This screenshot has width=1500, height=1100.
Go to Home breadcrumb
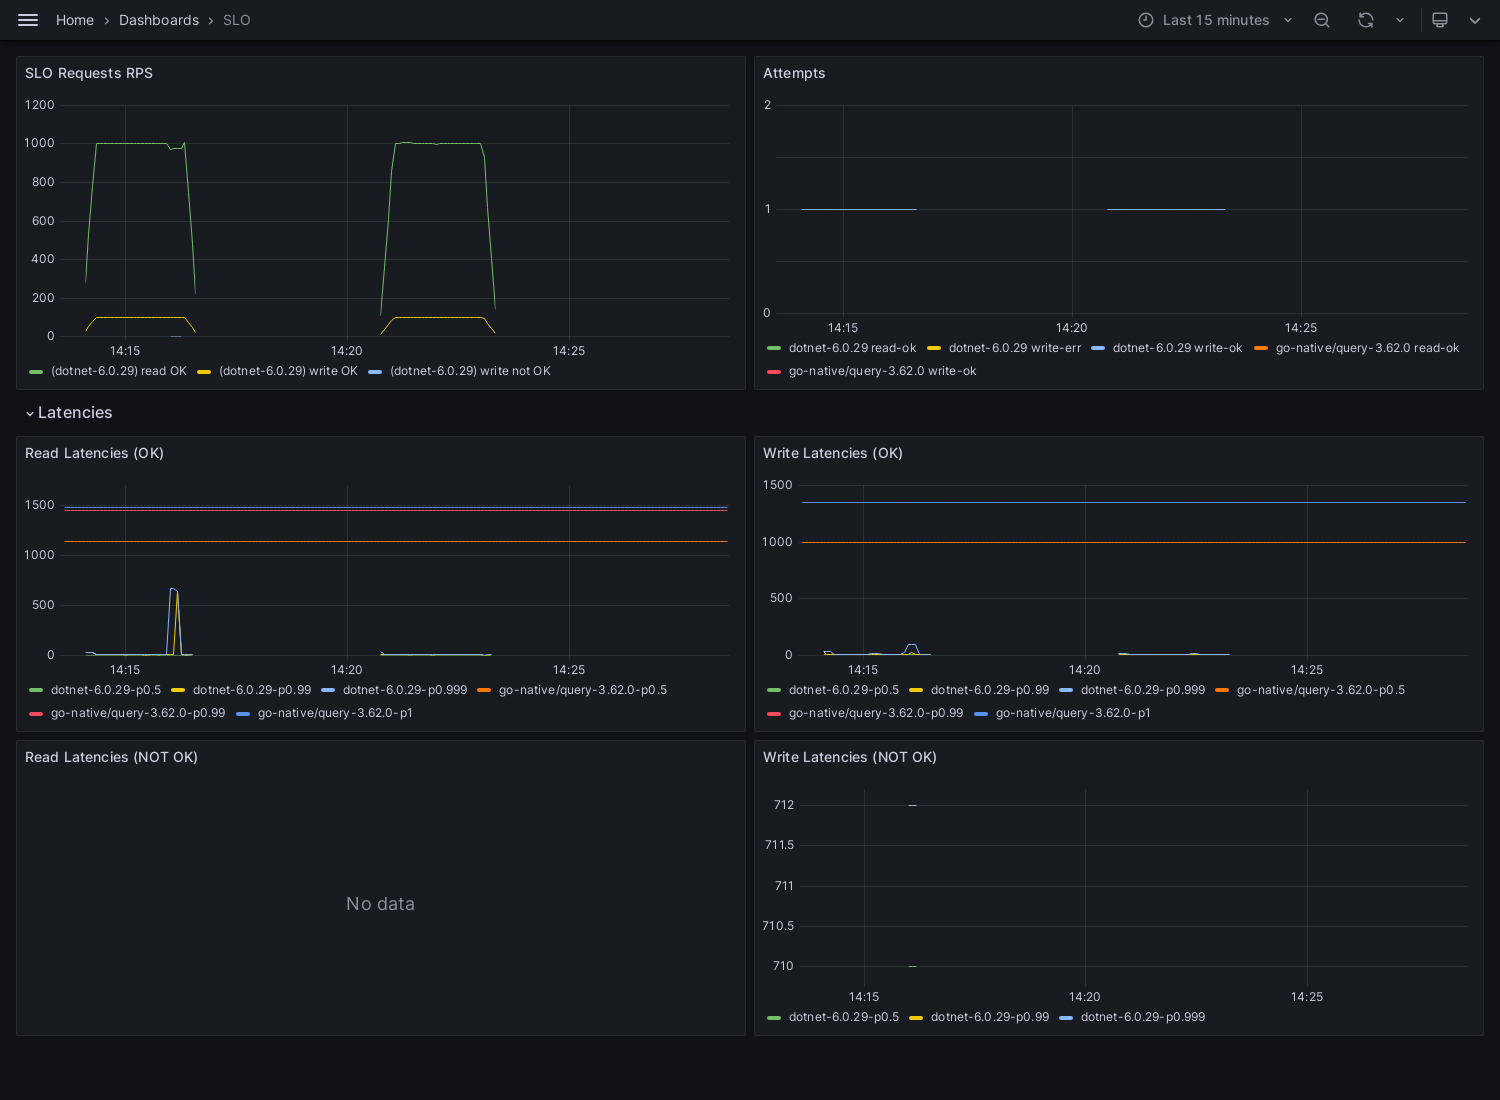(75, 20)
